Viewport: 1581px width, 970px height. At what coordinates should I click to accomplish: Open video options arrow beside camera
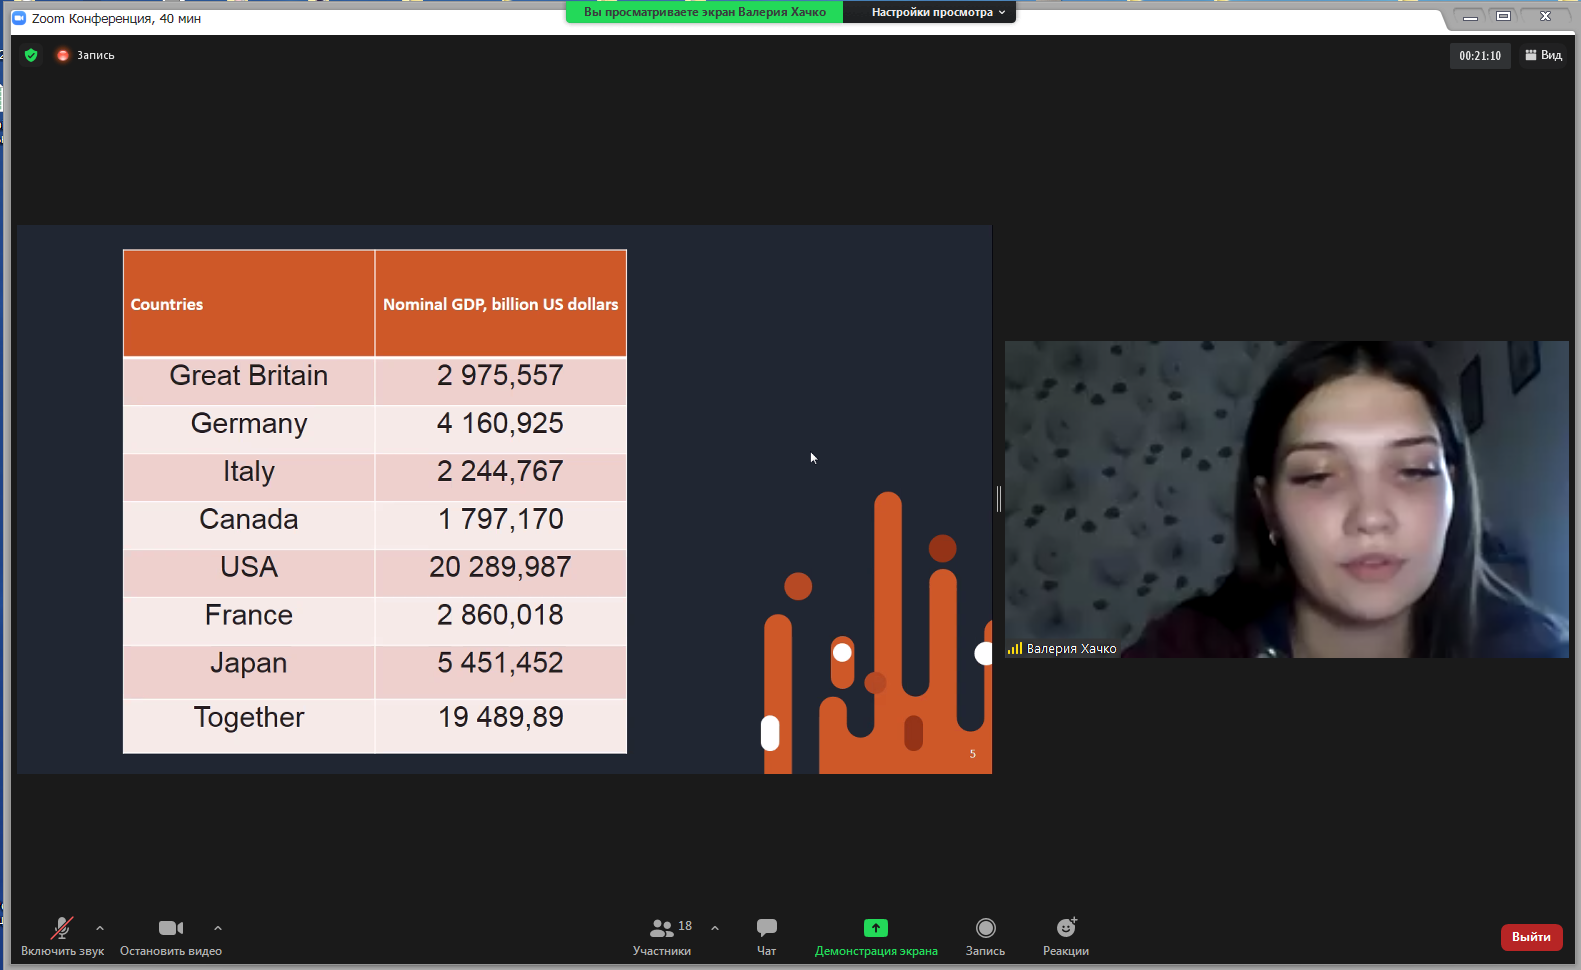218,928
